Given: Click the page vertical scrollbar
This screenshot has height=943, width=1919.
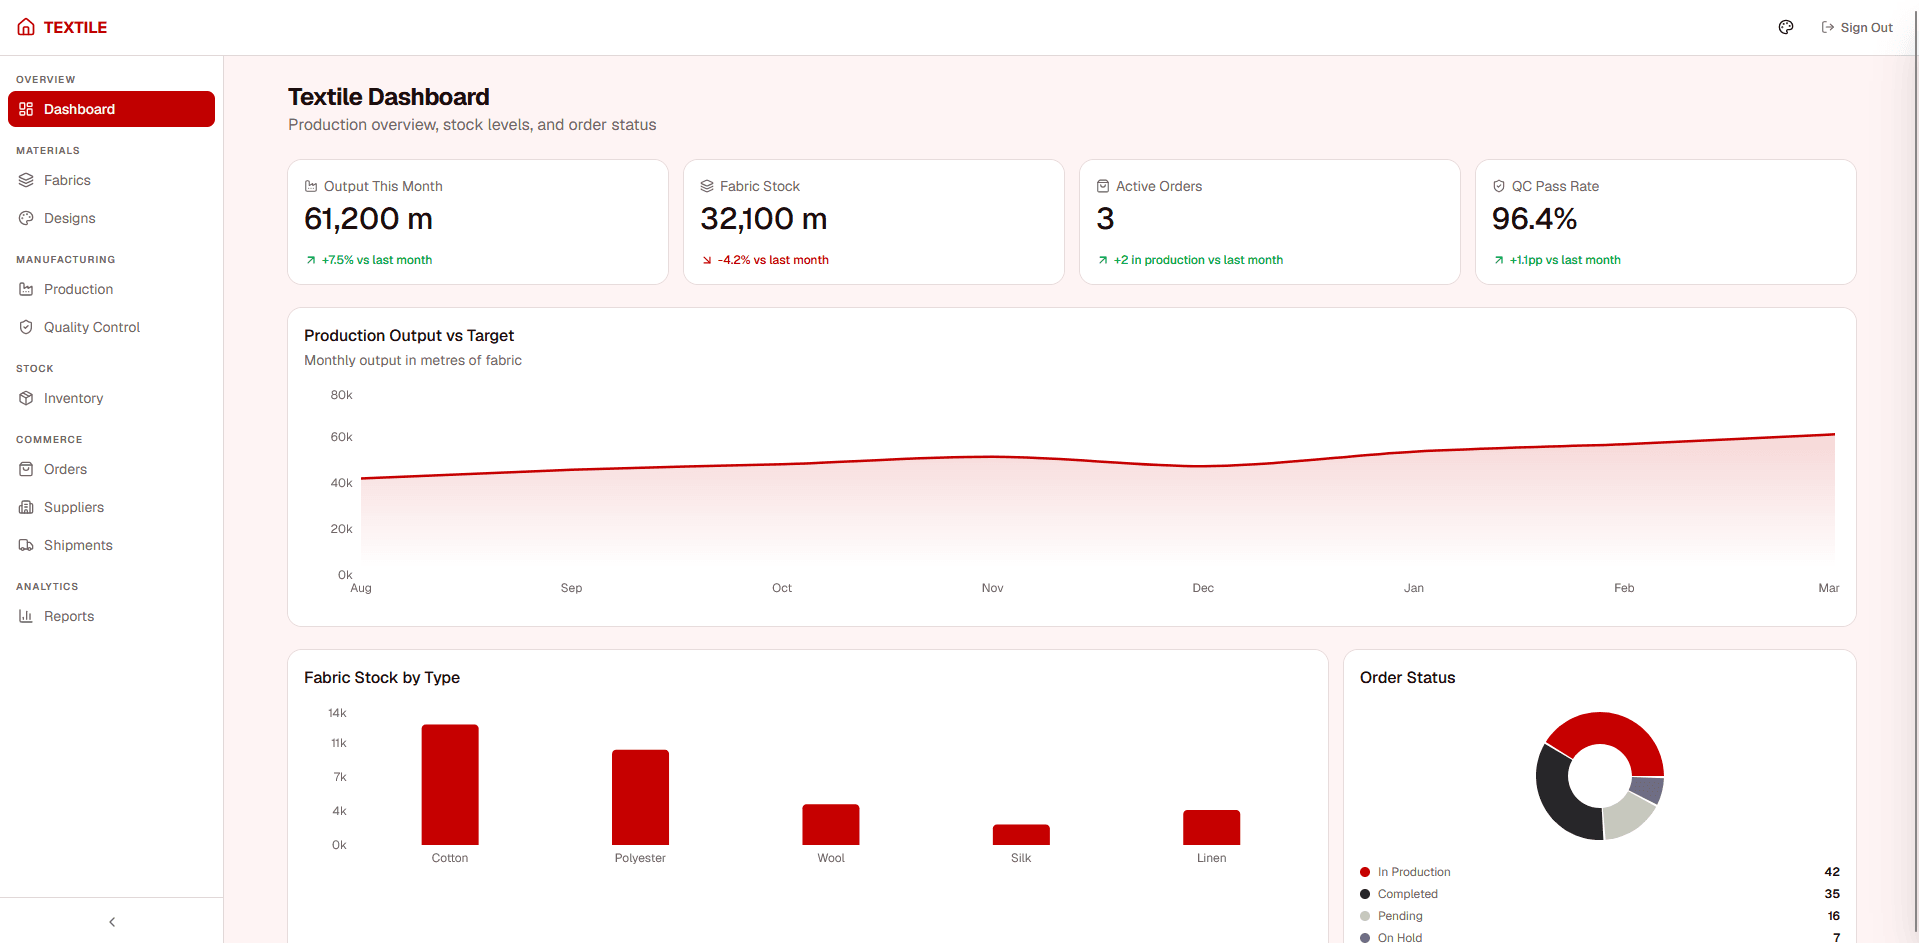Looking at the screenshot, I should (1915, 471).
